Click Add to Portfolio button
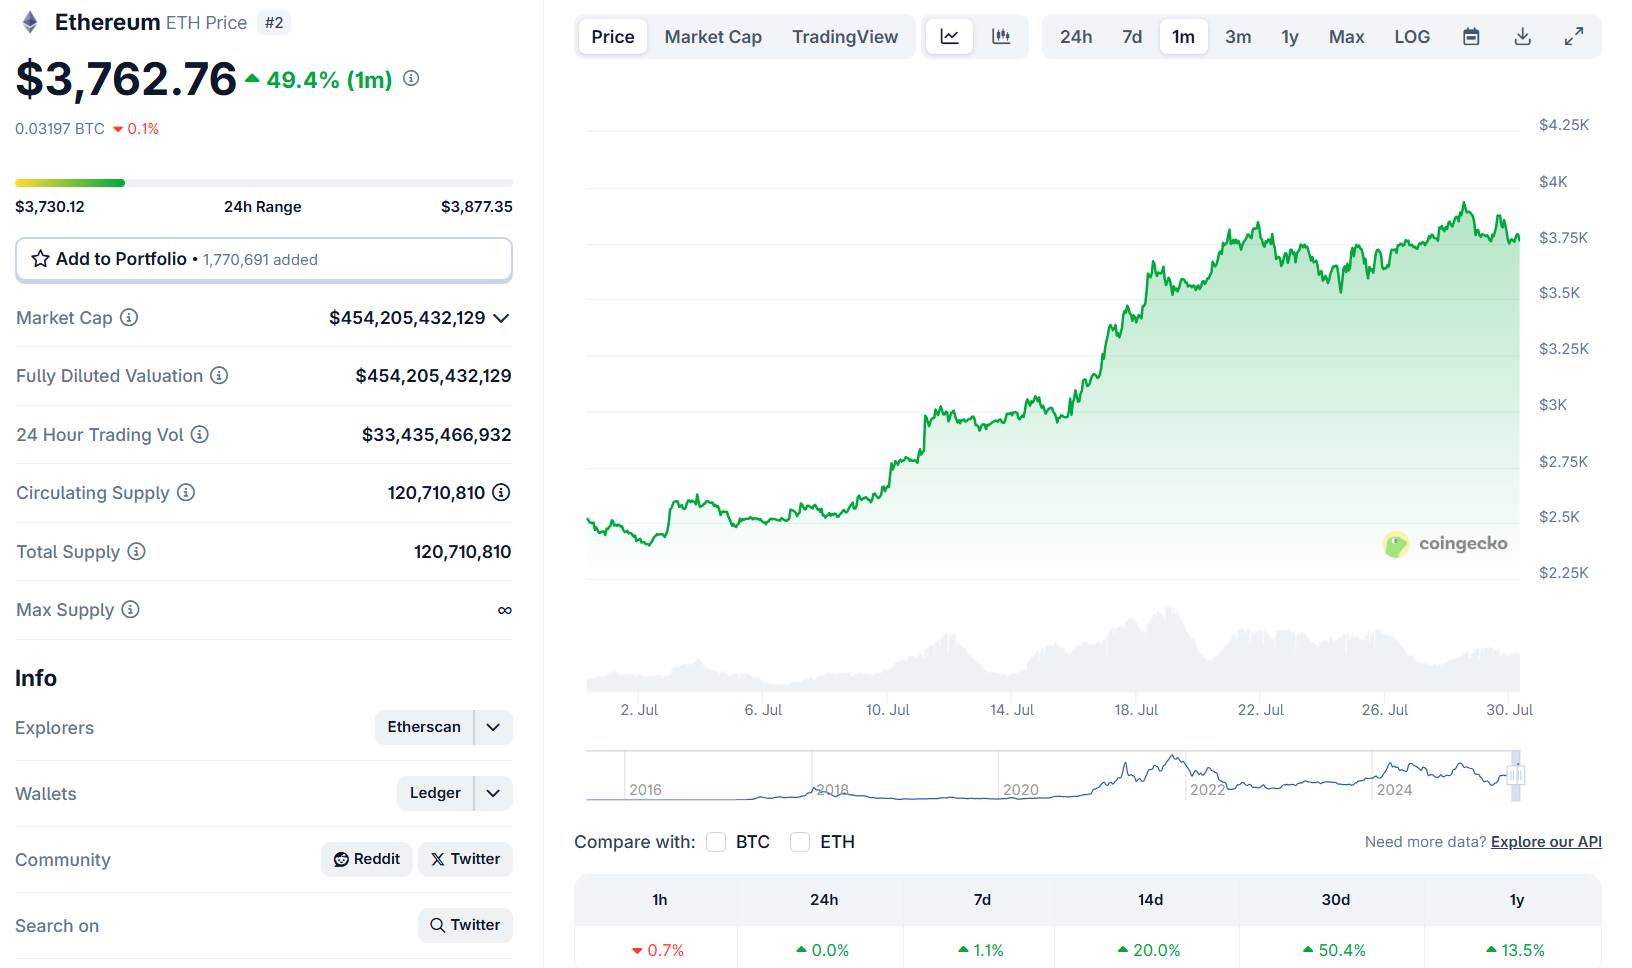Viewport: 1632px width, 968px height. click(x=264, y=260)
